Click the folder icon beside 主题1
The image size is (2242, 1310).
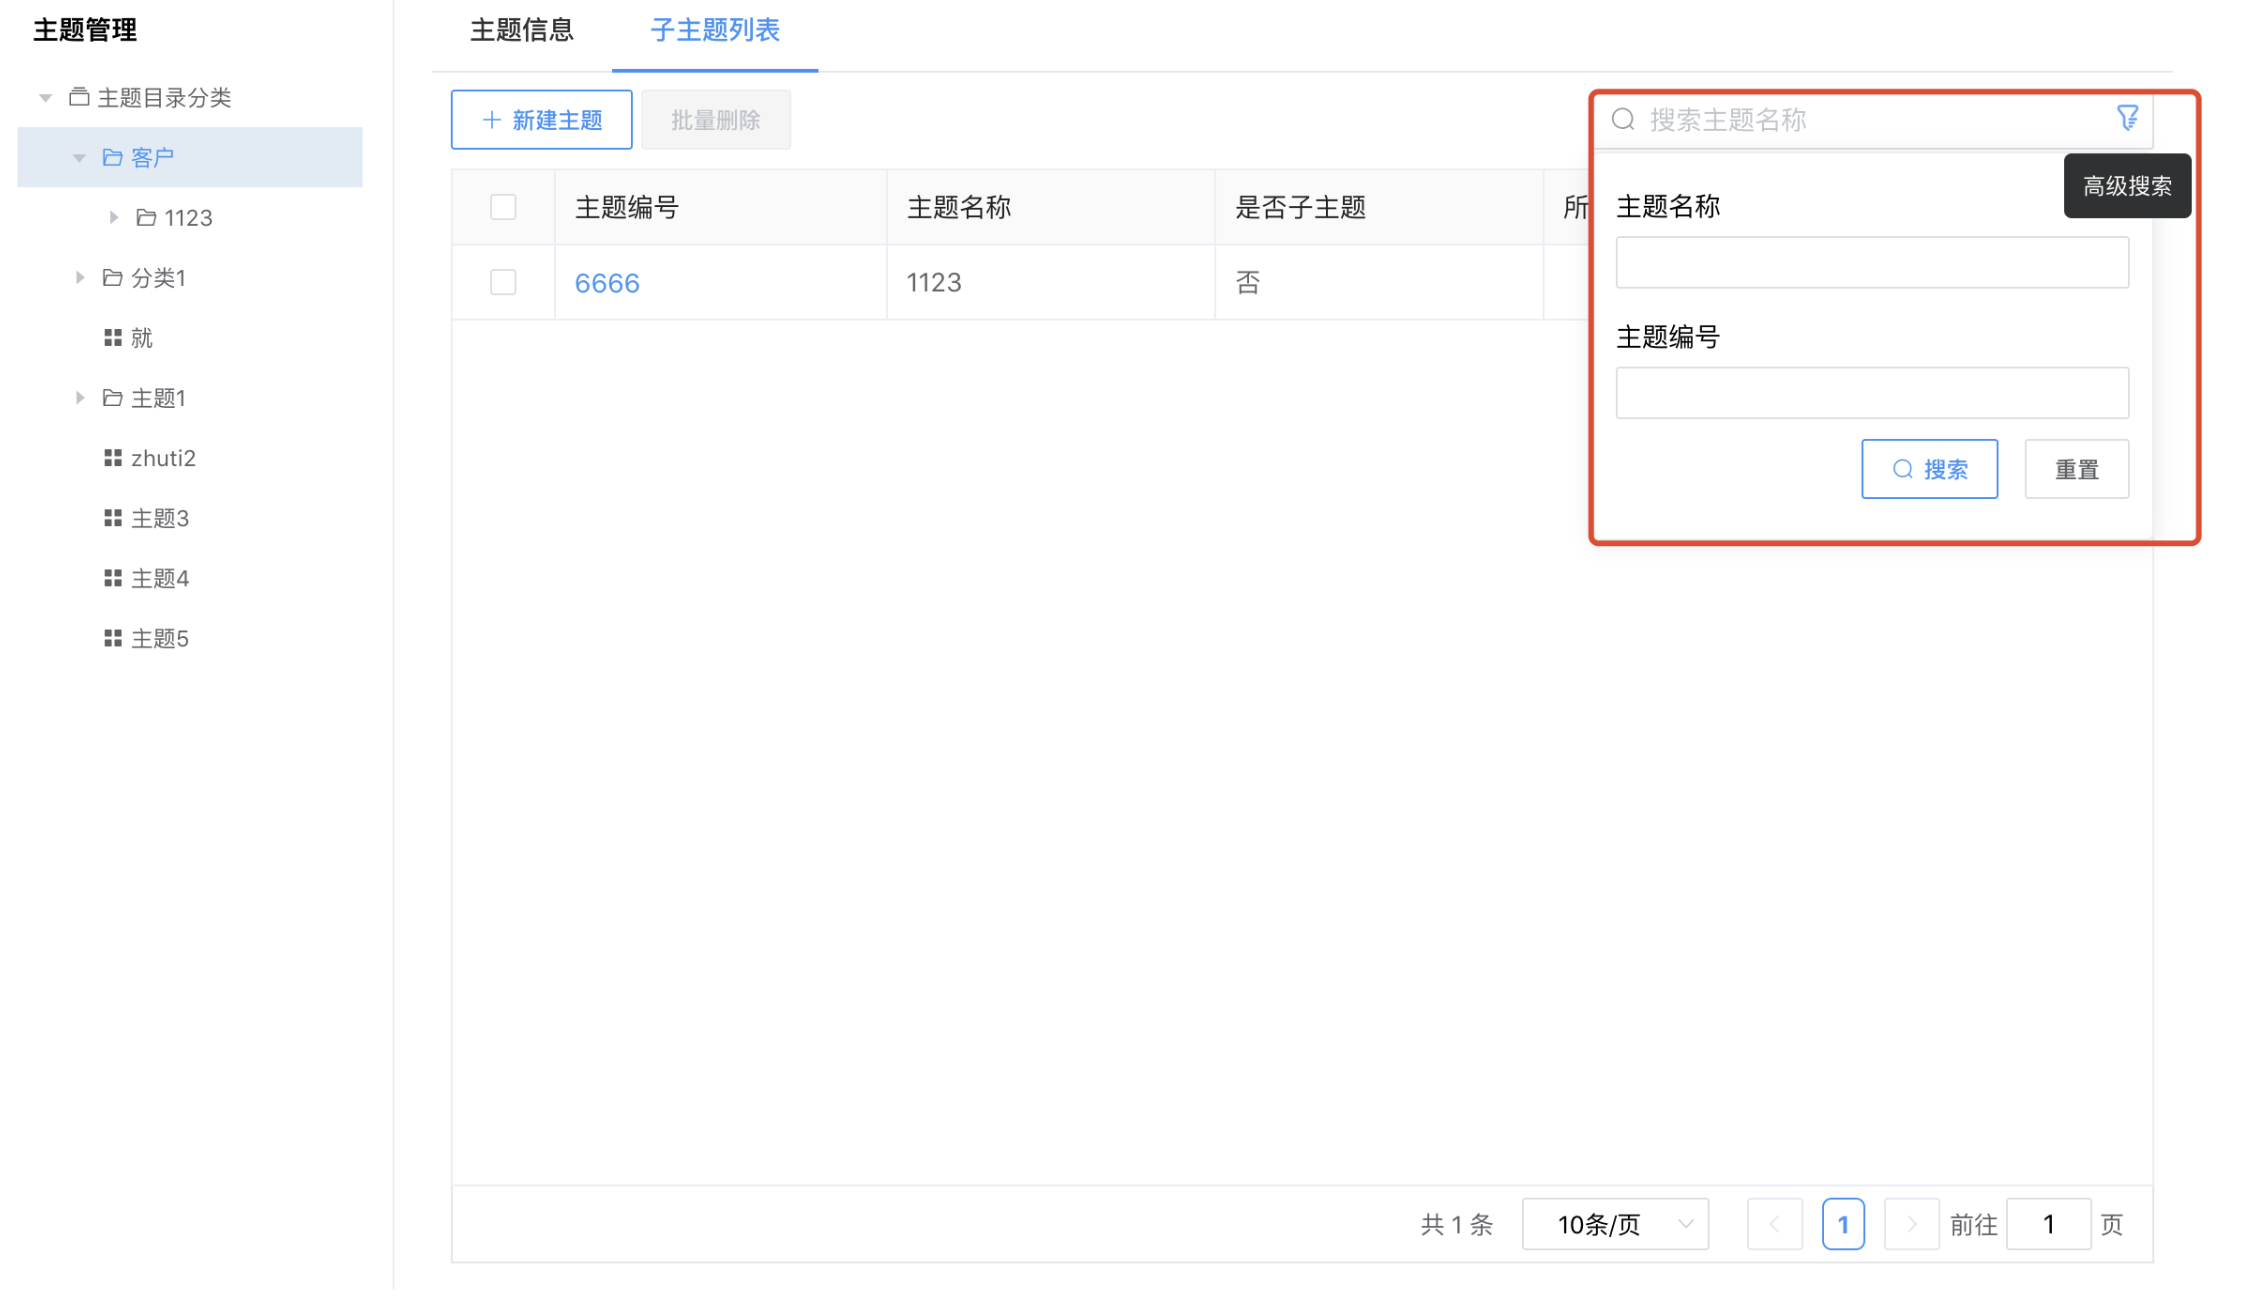pyautogui.click(x=111, y=397)
